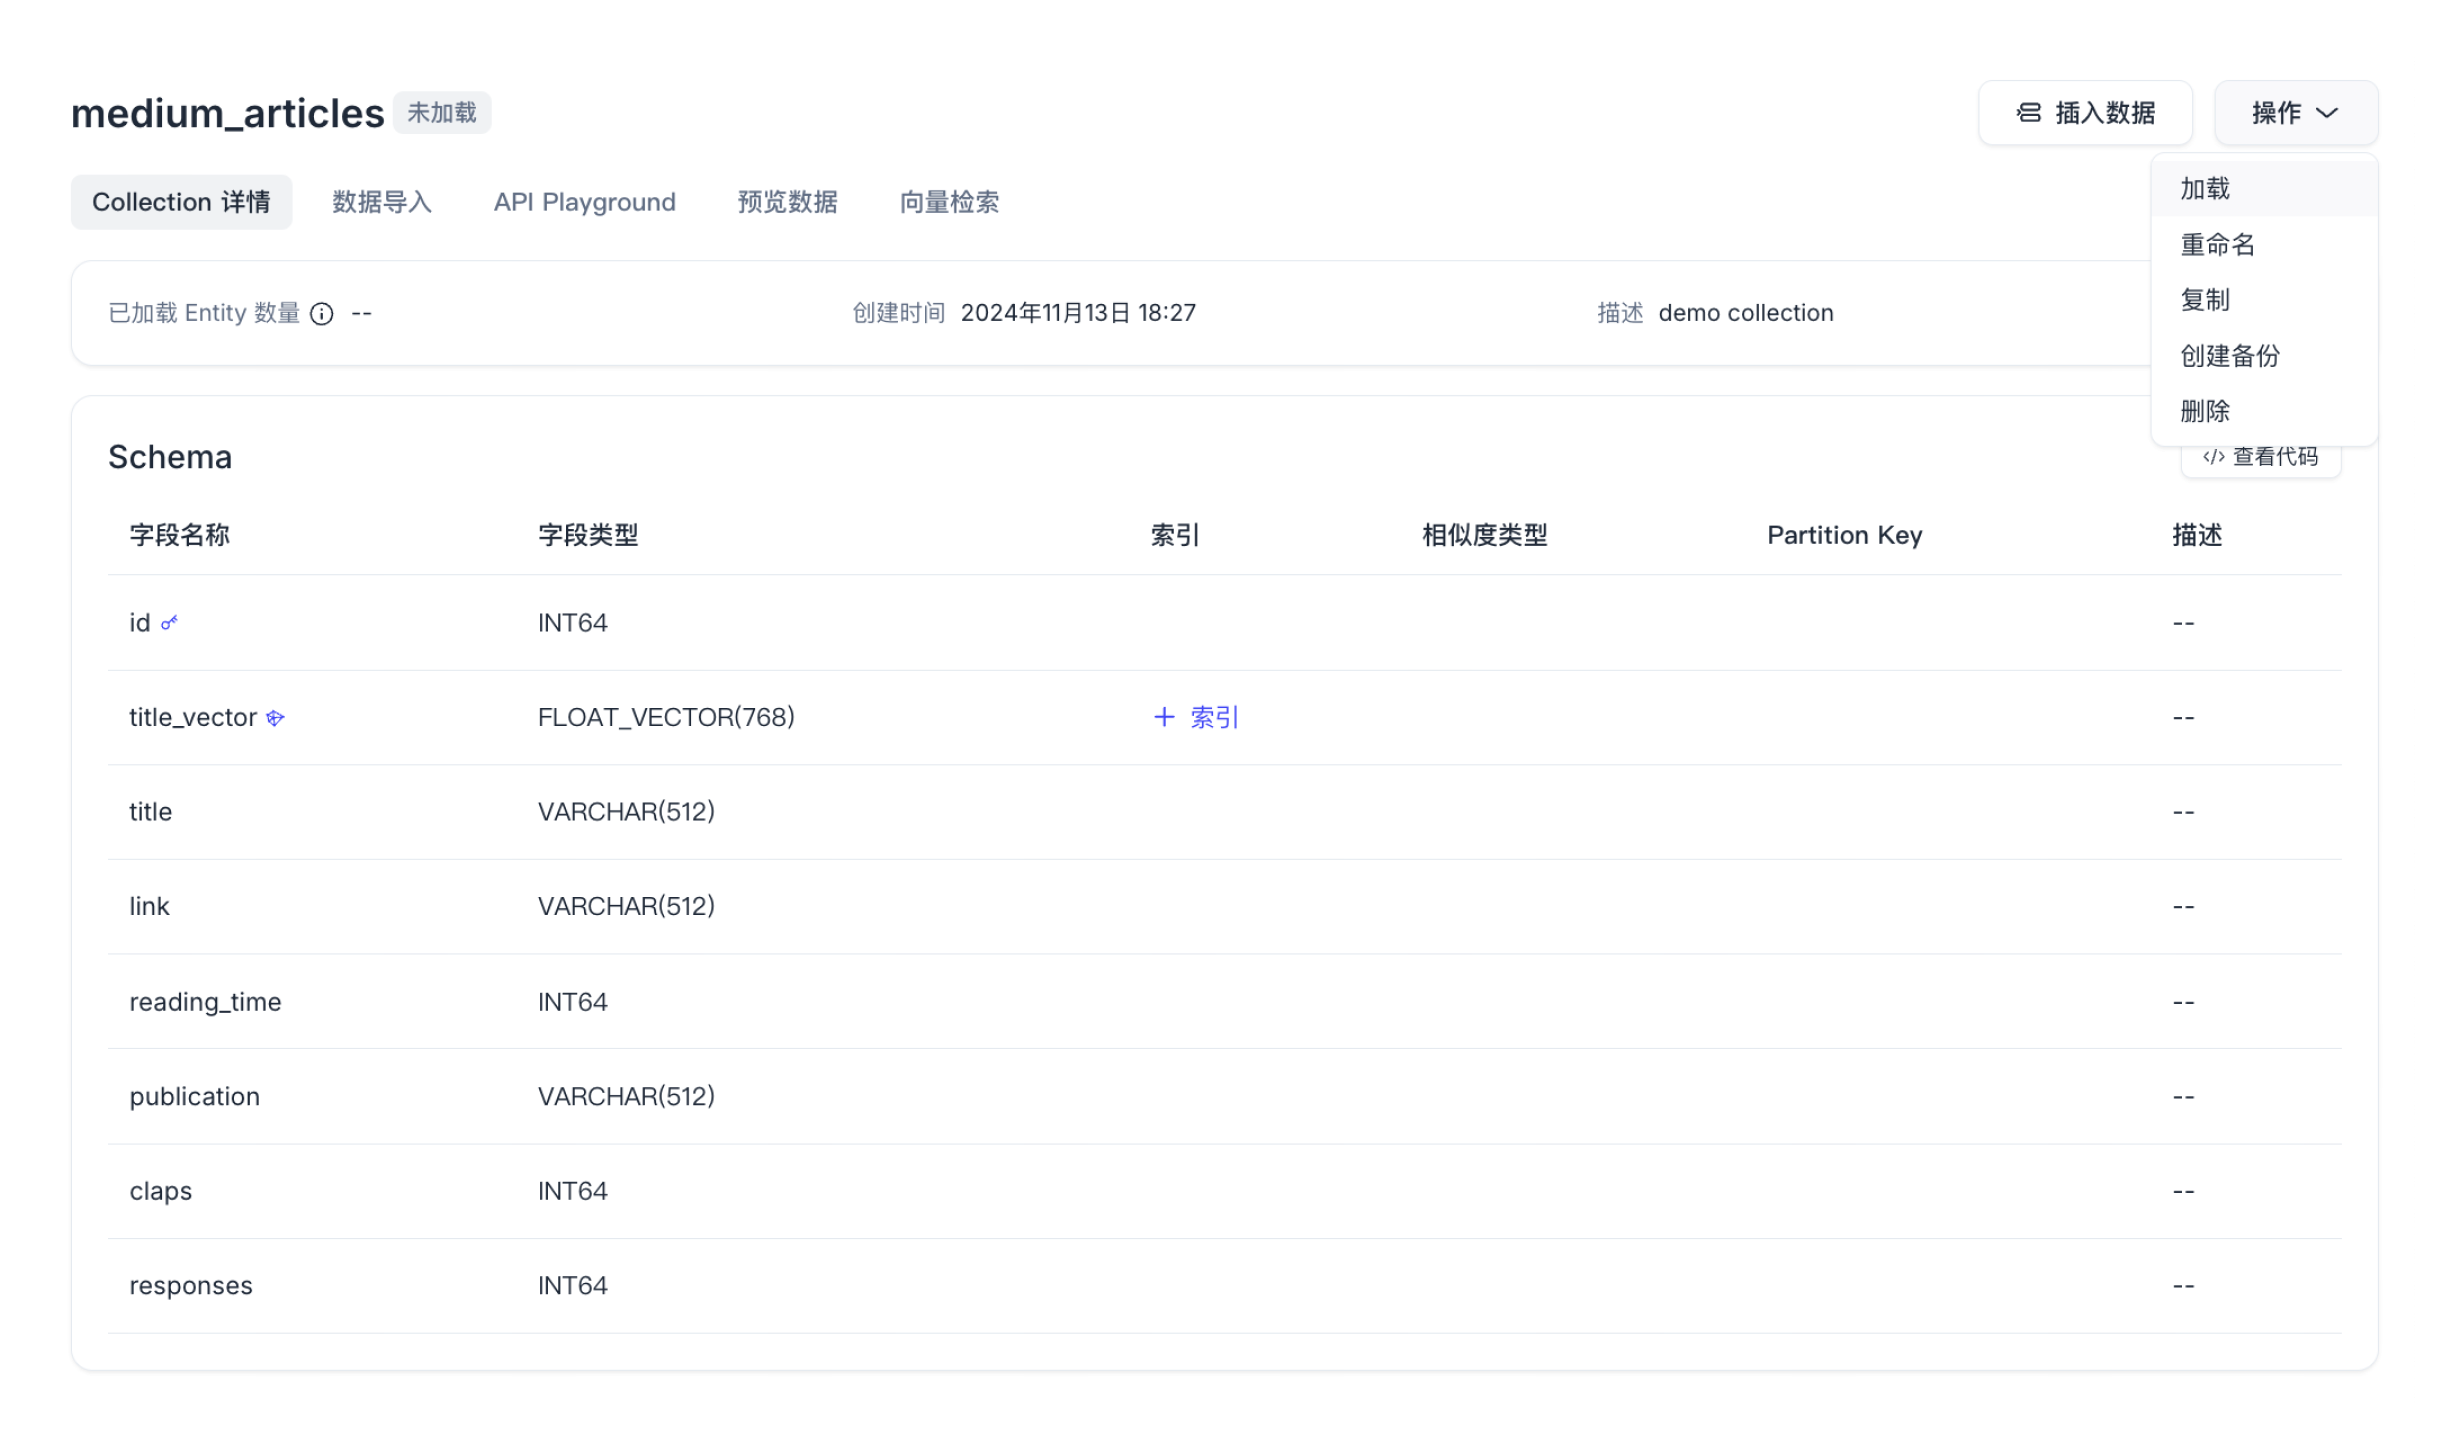Image resolution: width=2460 pixels, height=1452 pixels.
Task: Click the demo collection description text
Action: tap(1745, 313)
